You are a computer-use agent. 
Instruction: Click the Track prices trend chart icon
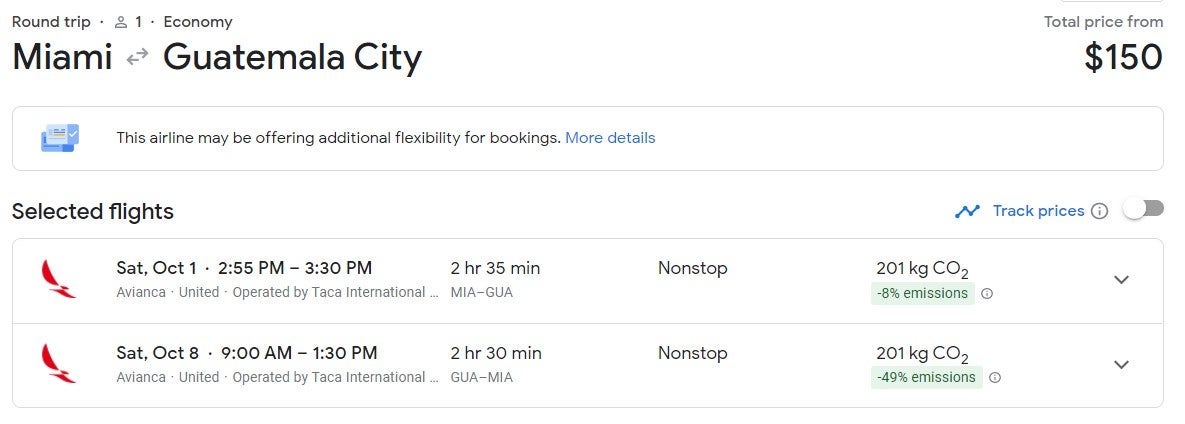[967, 211]
